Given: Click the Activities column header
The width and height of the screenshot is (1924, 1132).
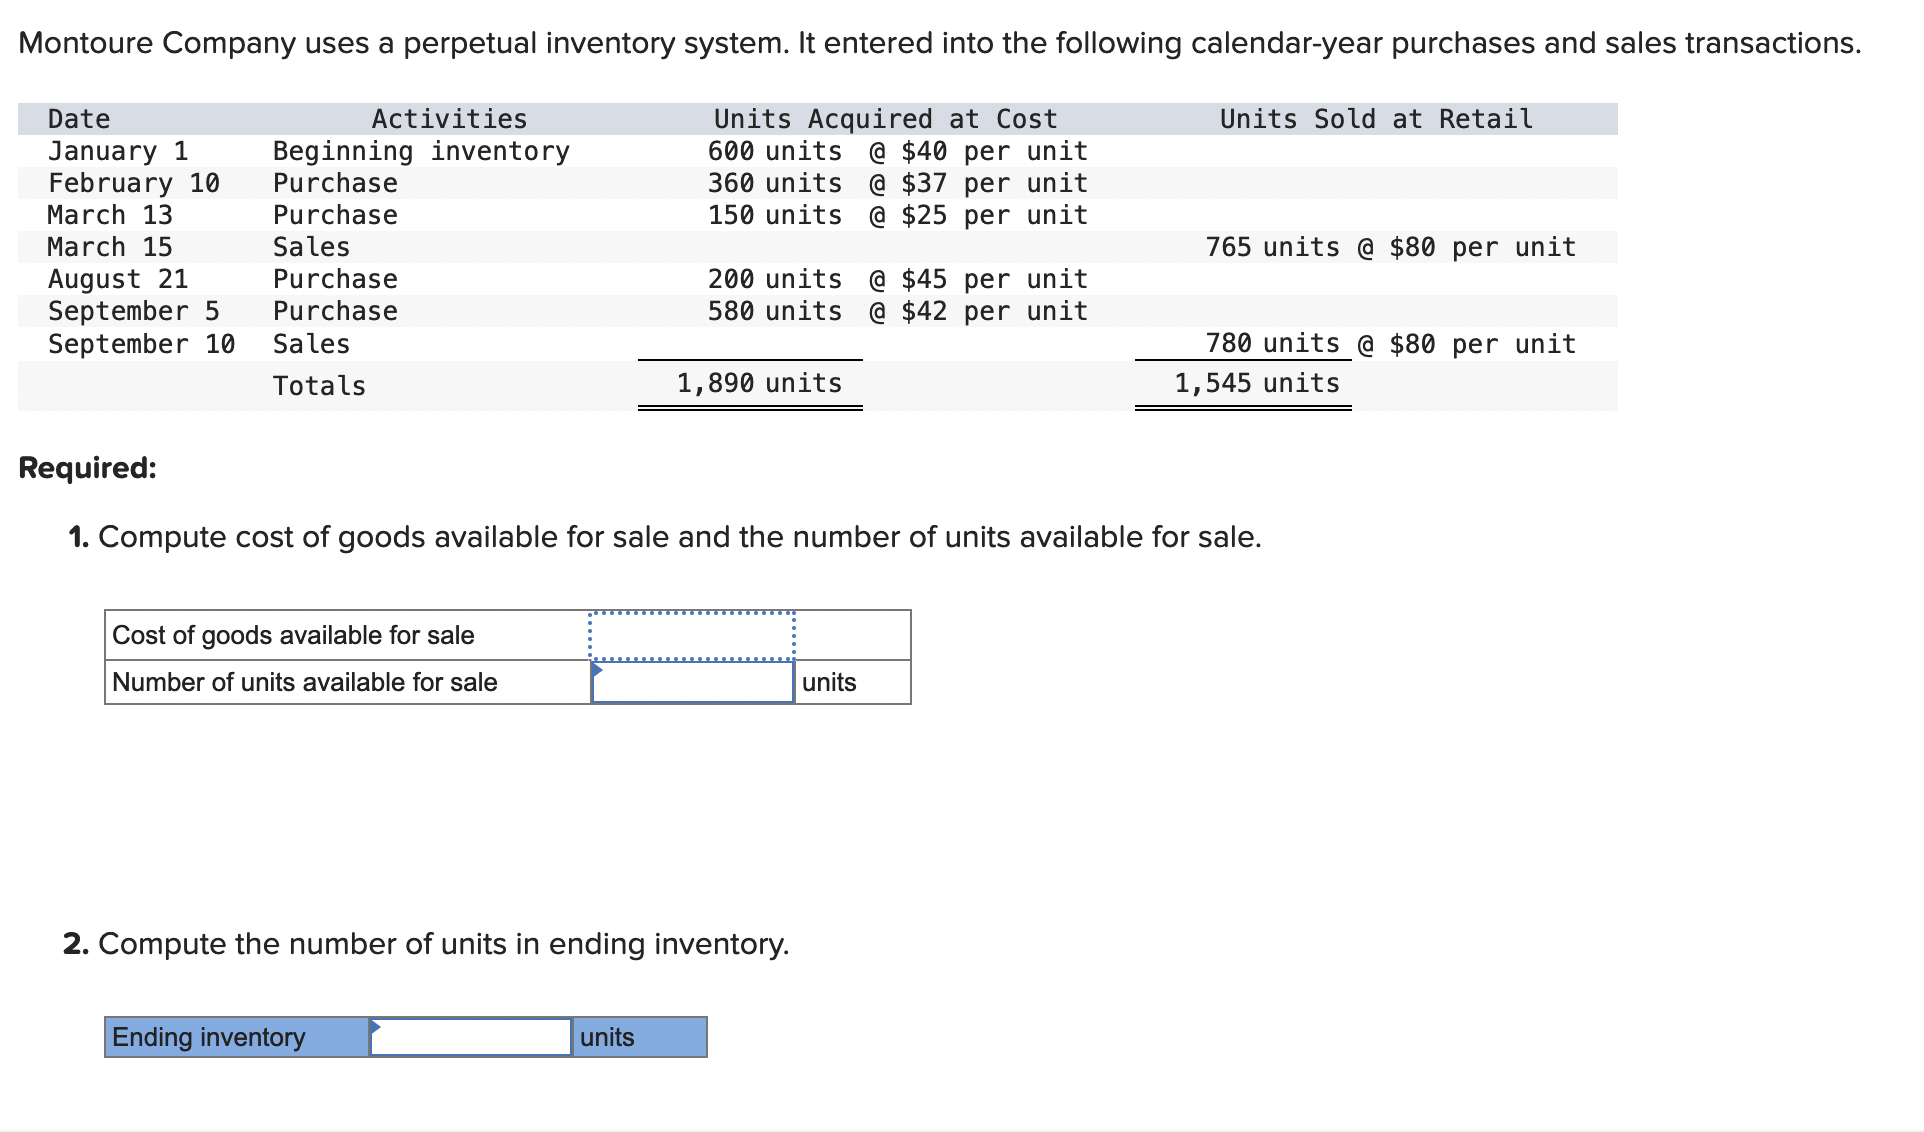Looking at the screenshot, I should tap(449, 119).
